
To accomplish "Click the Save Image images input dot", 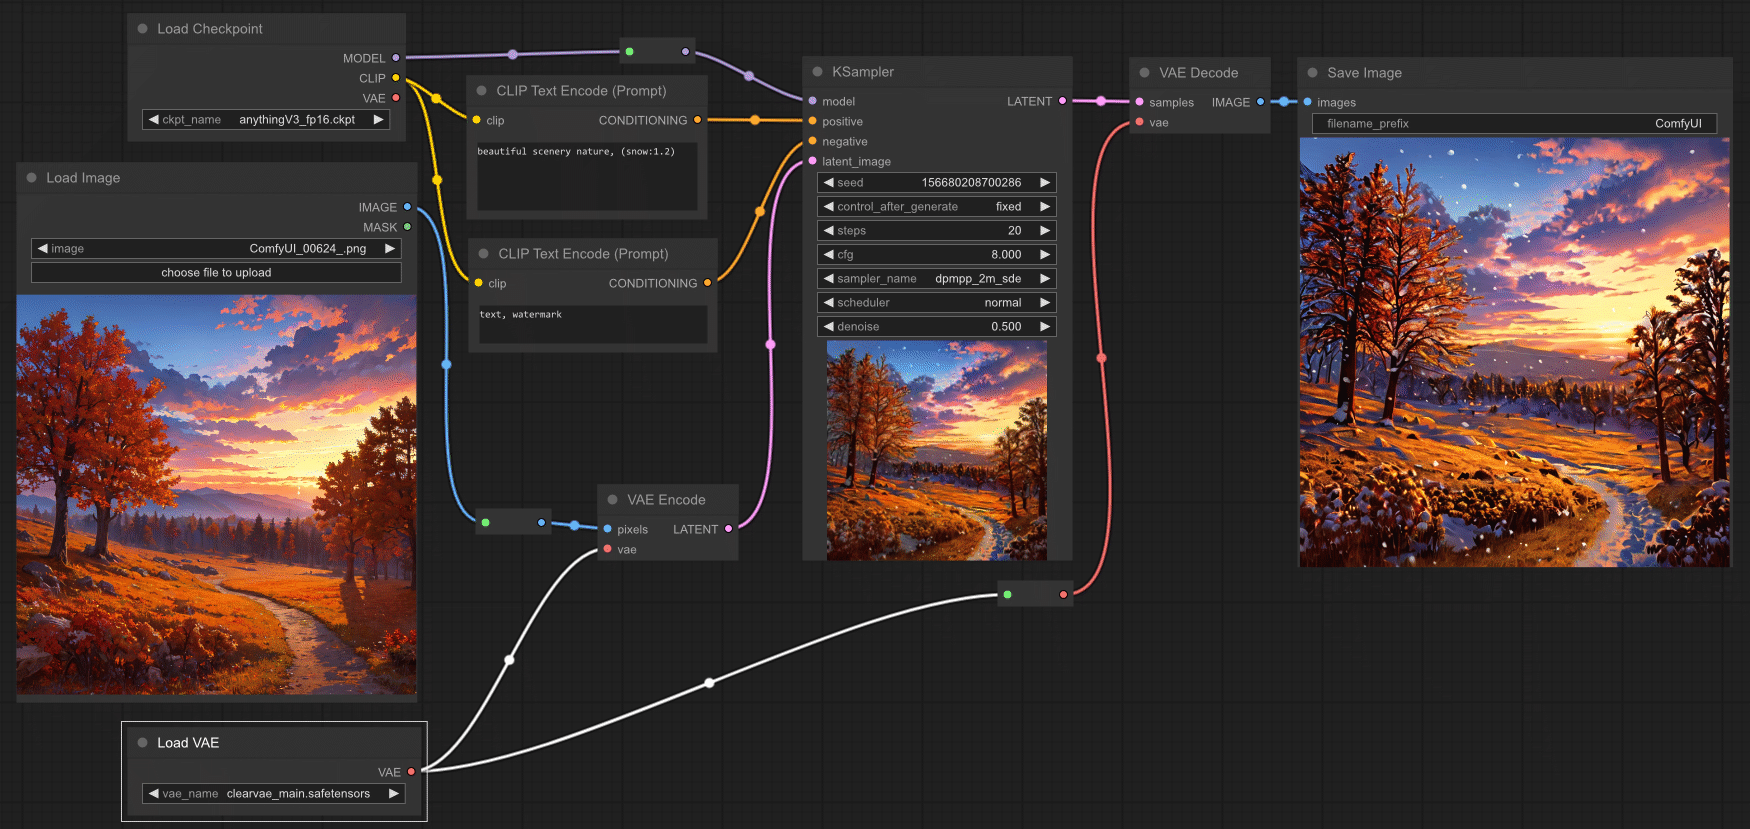I will point(1307,102).
